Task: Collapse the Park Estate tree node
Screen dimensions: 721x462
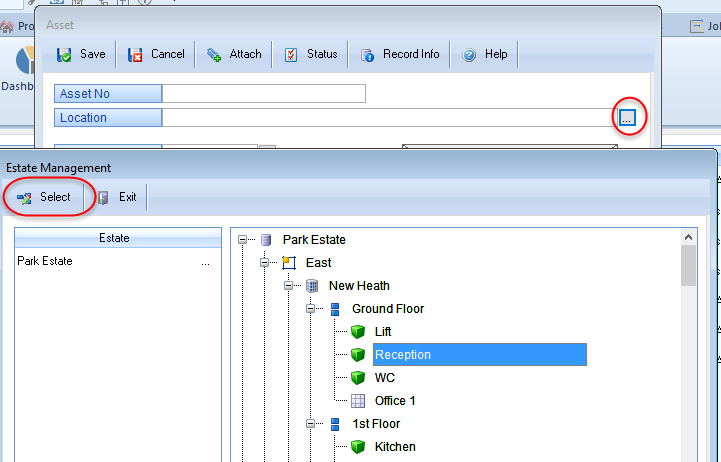Action: click(242, 240)
